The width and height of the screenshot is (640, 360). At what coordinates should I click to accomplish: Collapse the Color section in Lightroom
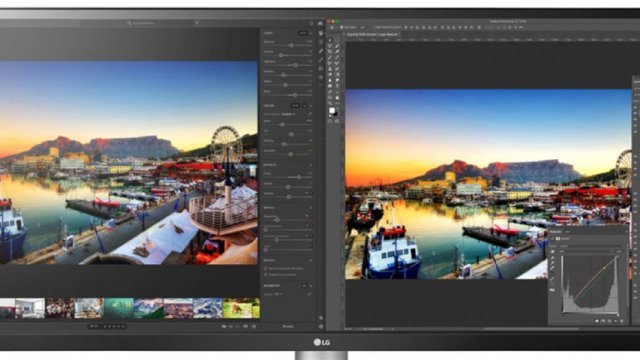(311, 106)
